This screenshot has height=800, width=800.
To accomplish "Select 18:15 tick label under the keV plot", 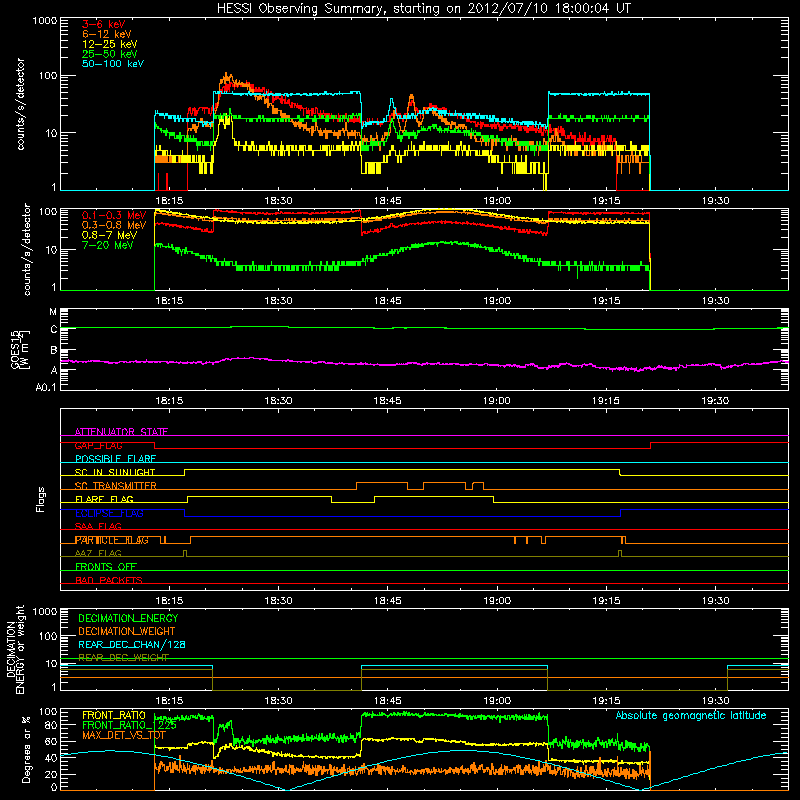I will pos(169,201).
